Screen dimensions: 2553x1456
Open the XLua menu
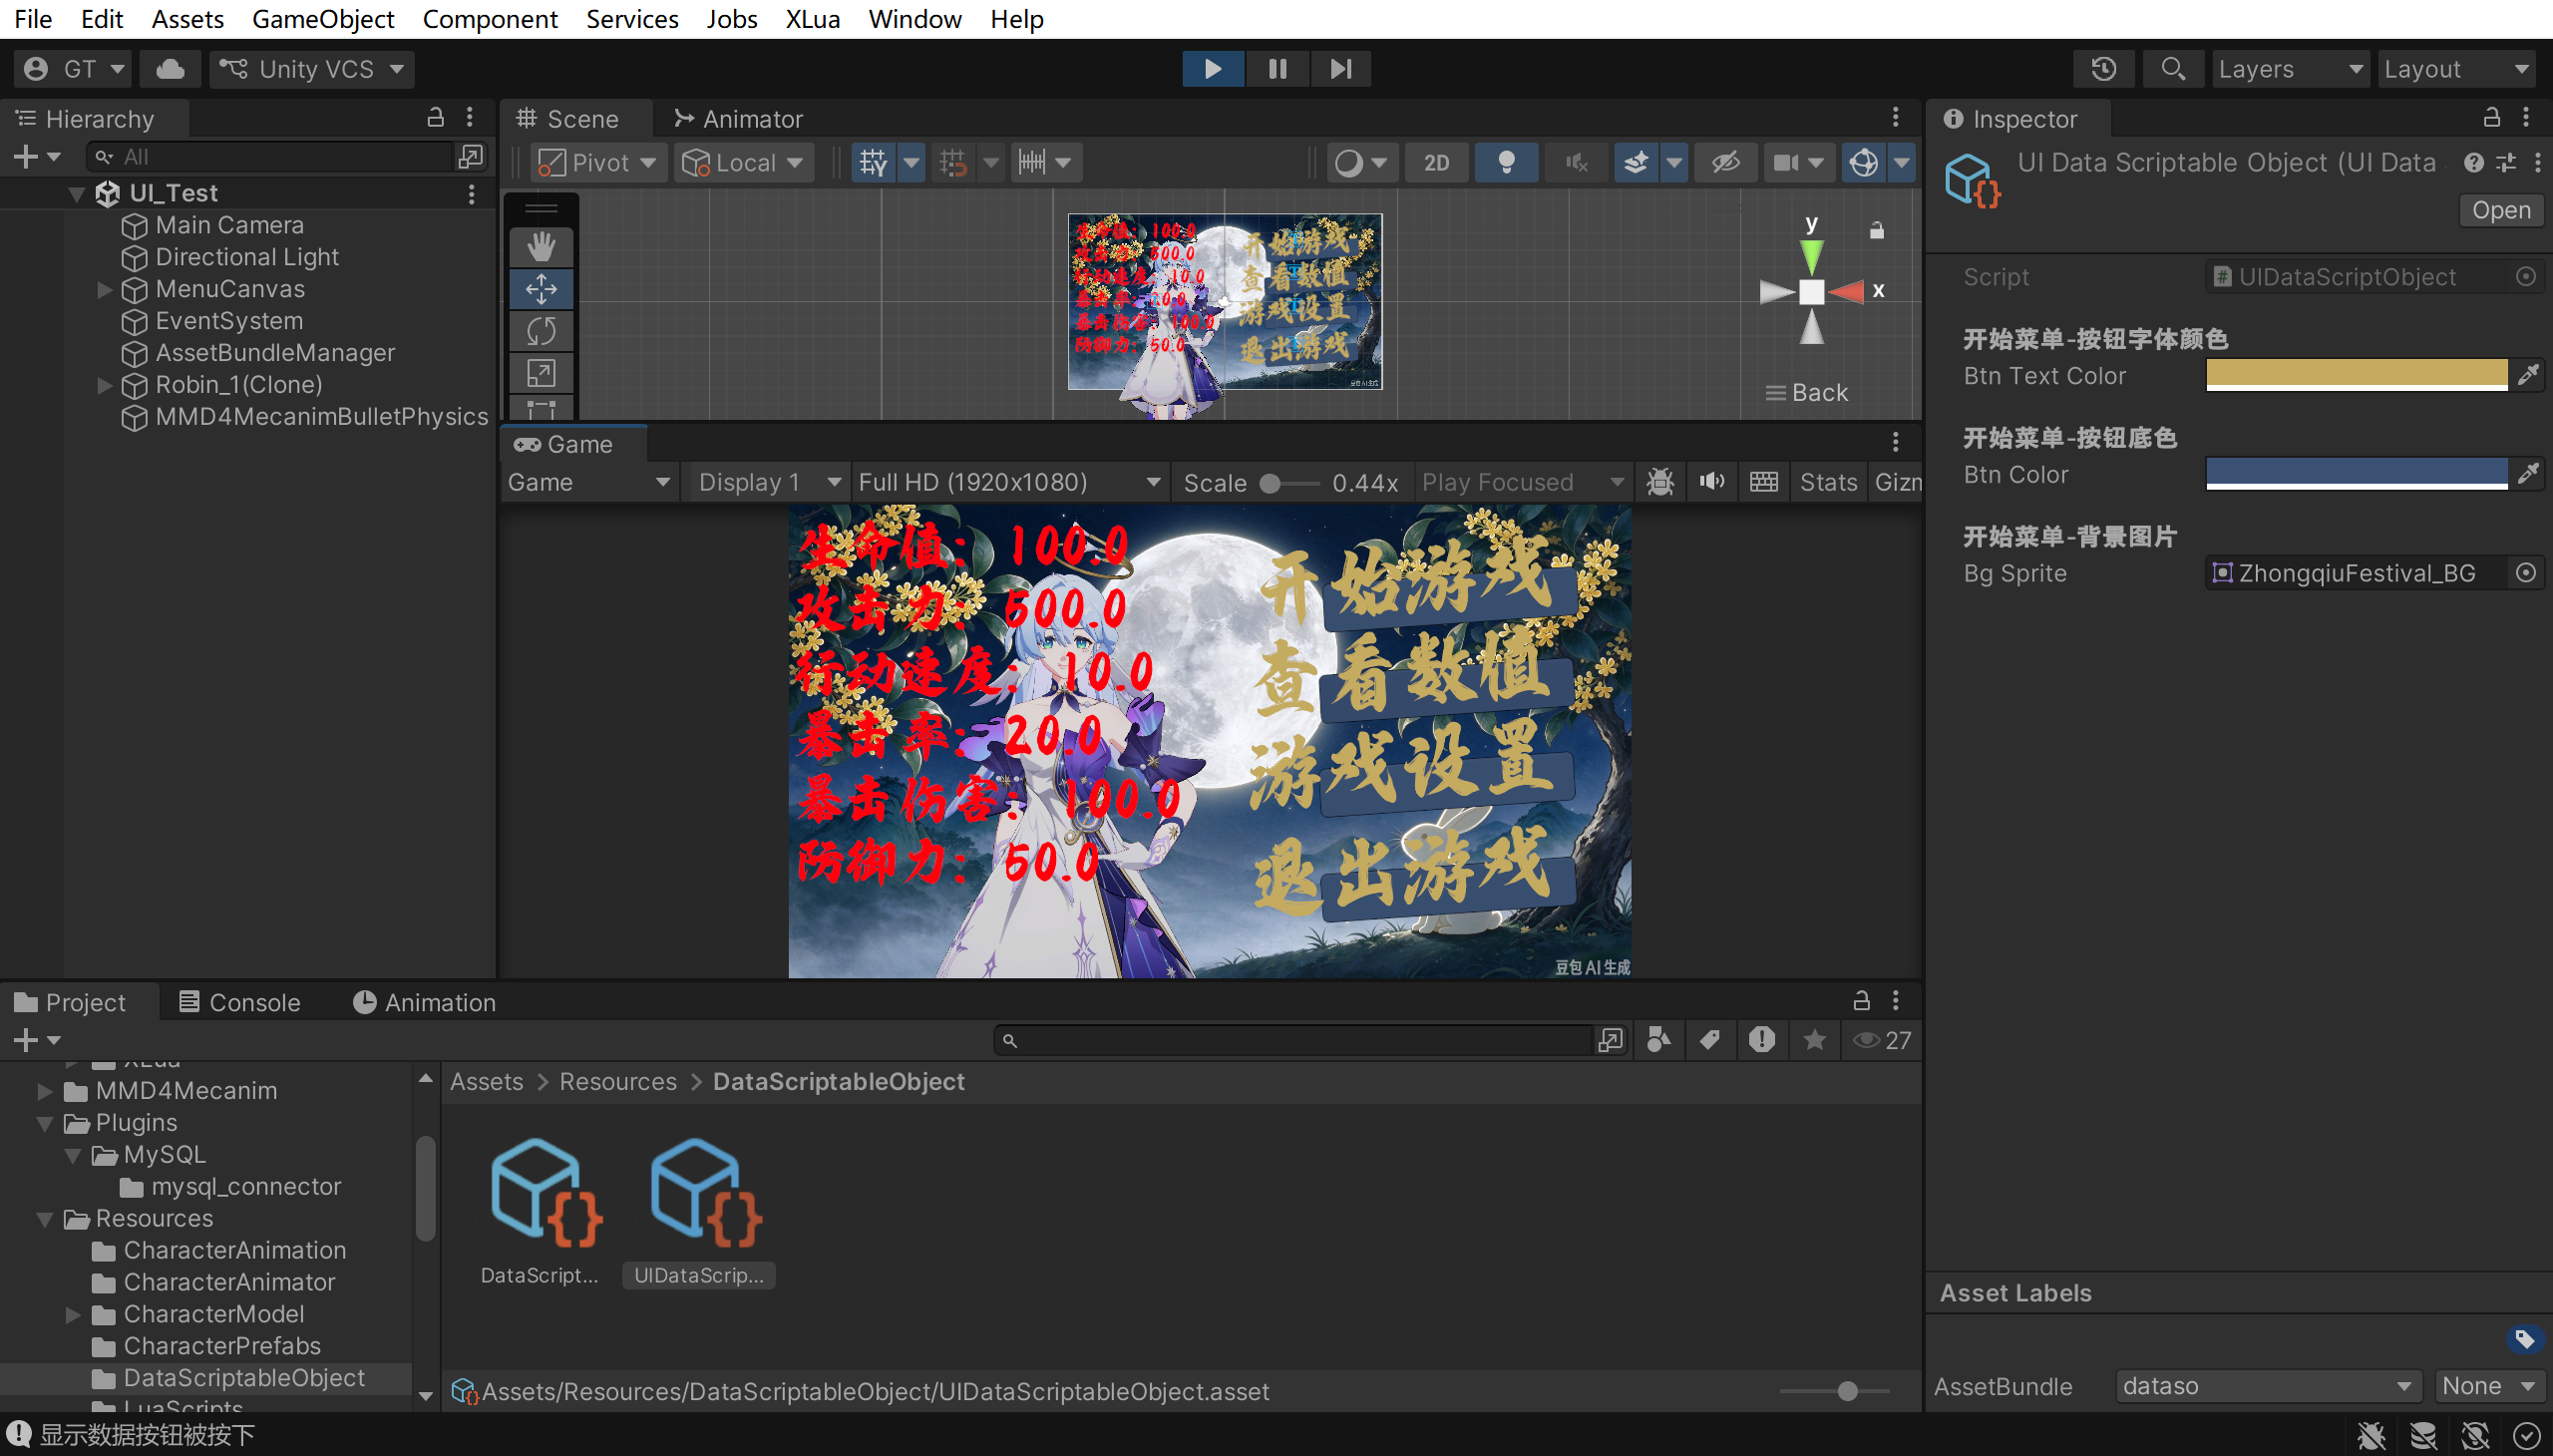(812, 18)
